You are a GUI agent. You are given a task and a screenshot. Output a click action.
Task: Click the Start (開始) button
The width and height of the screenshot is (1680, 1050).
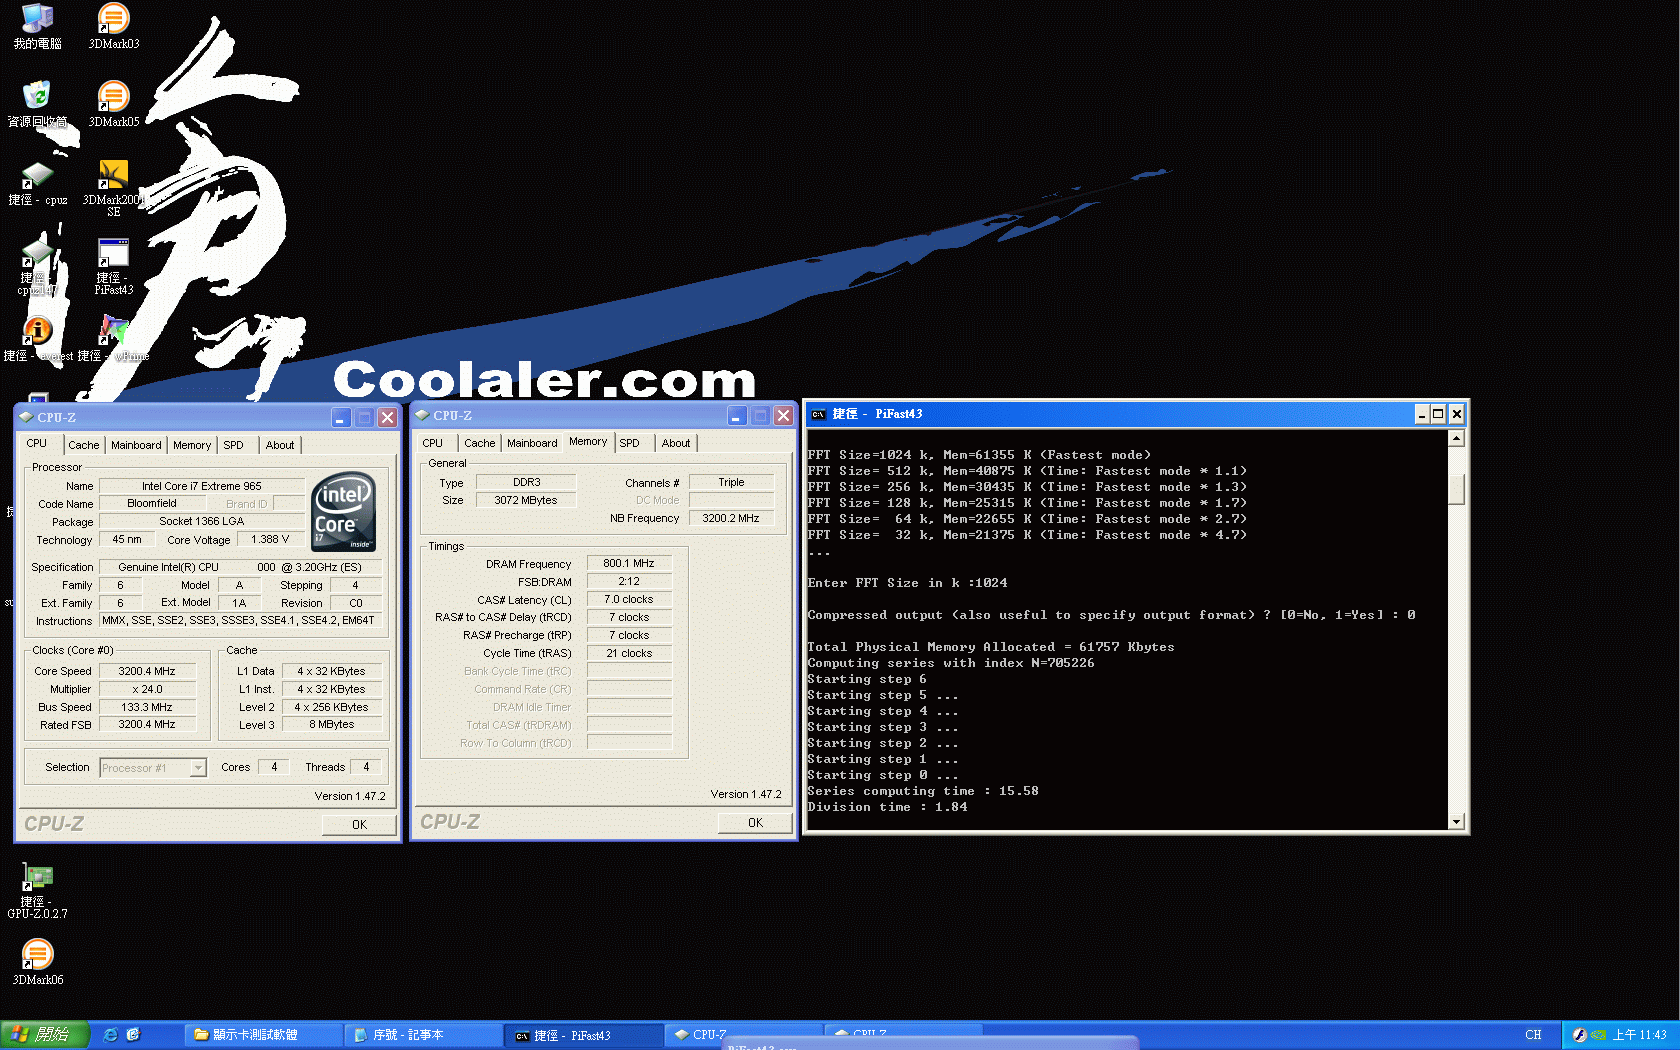point(45,1035)
